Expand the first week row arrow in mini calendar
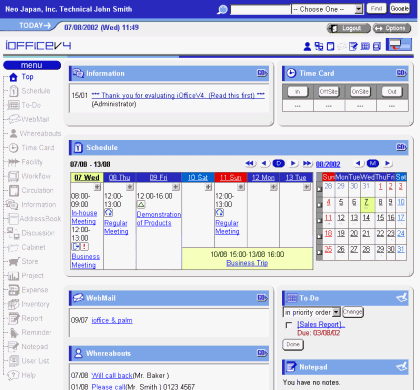 point(319,189)
